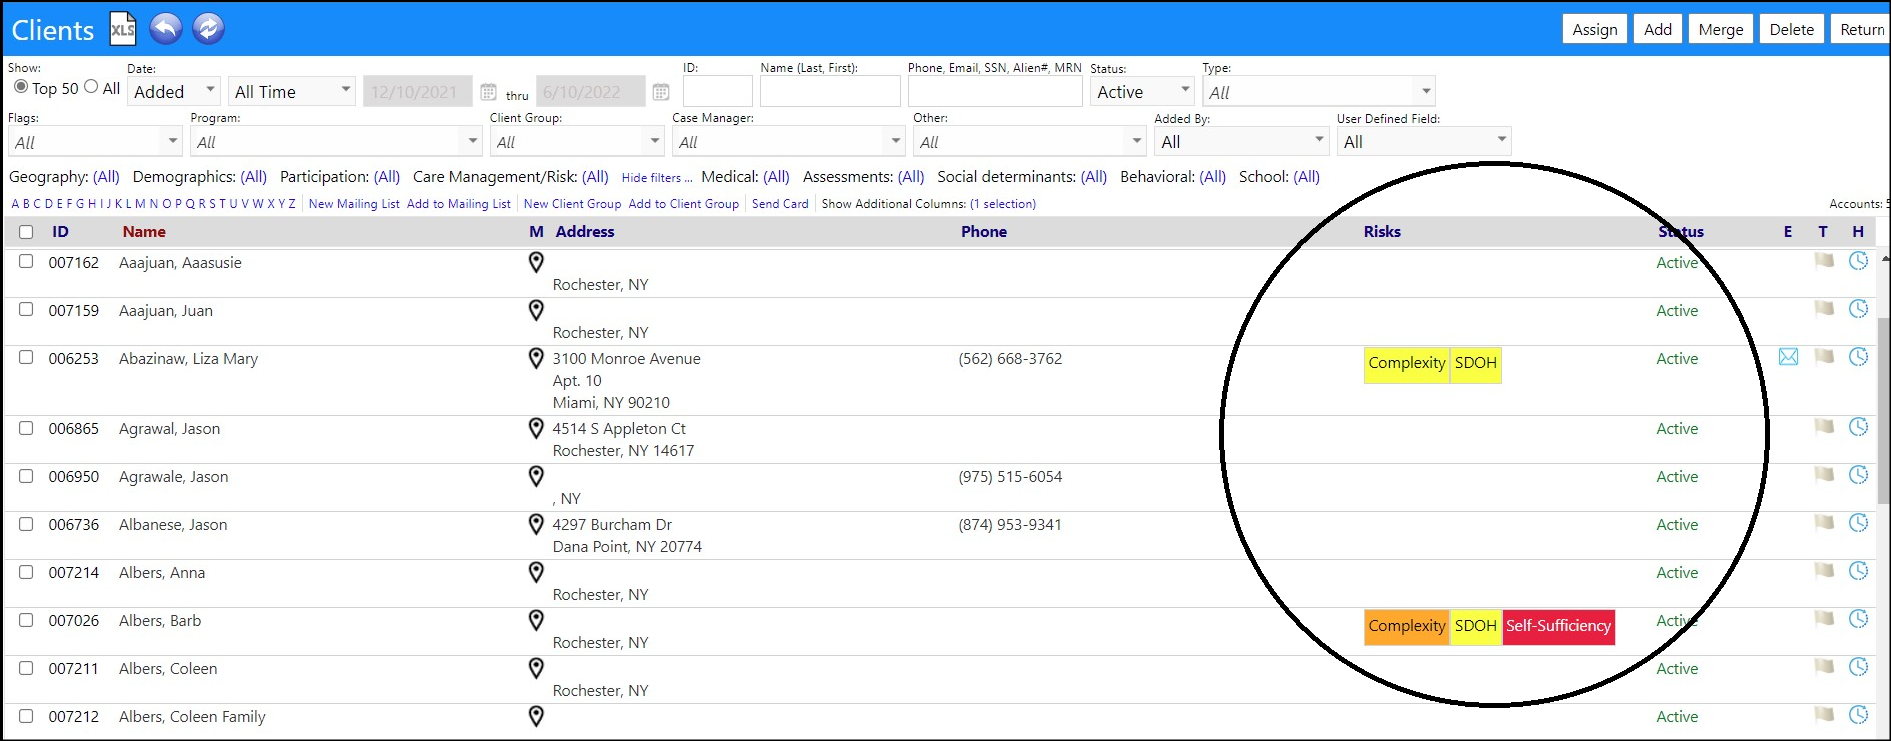1891x741 pixels.
Task: Export the client list to XLS
Action: [x=122, y=29]
